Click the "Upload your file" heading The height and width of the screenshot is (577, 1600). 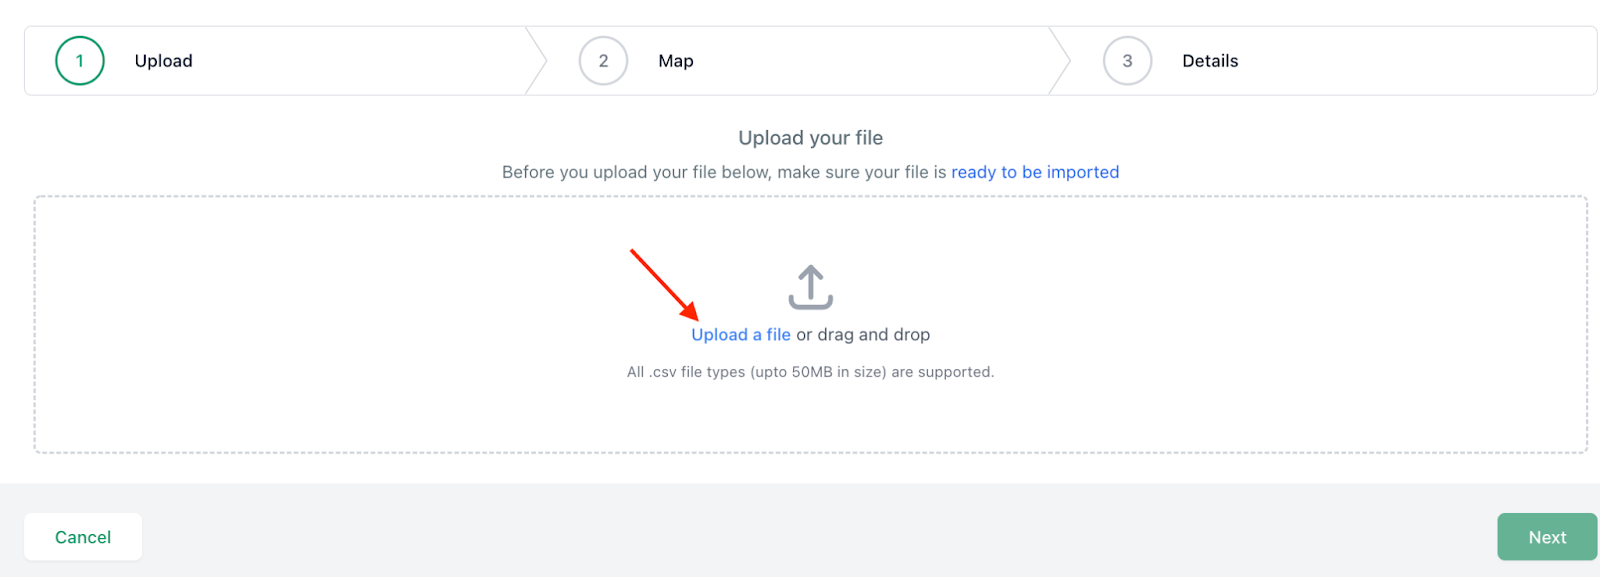coord(810,138)
